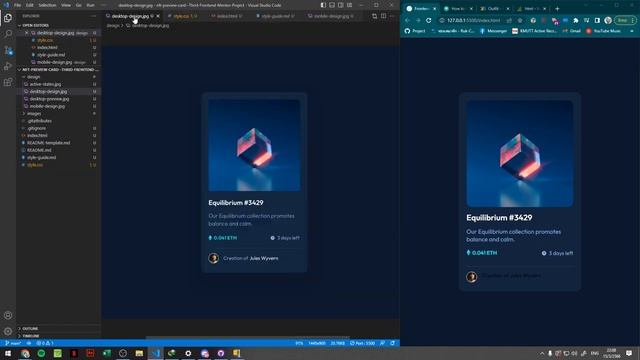This screenshot has width=640, height=360.
Task: Close the desktop-design.jpg editor tab
Action: pos(158,16)
